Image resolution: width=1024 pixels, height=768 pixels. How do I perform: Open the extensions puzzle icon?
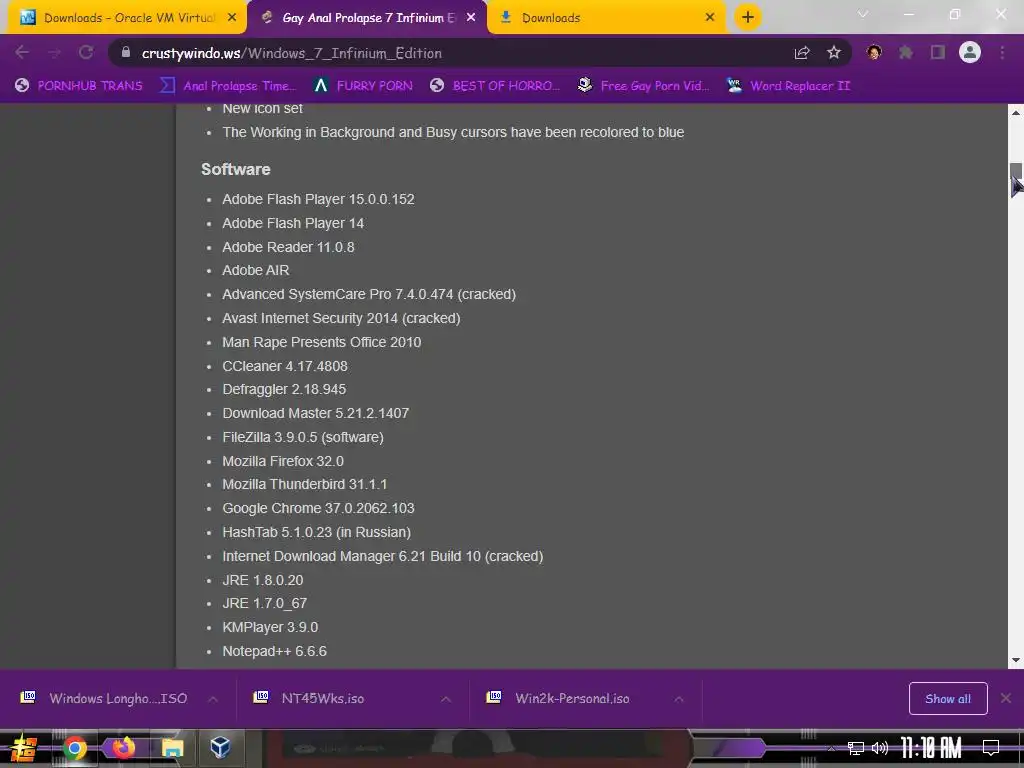point(906,52)
